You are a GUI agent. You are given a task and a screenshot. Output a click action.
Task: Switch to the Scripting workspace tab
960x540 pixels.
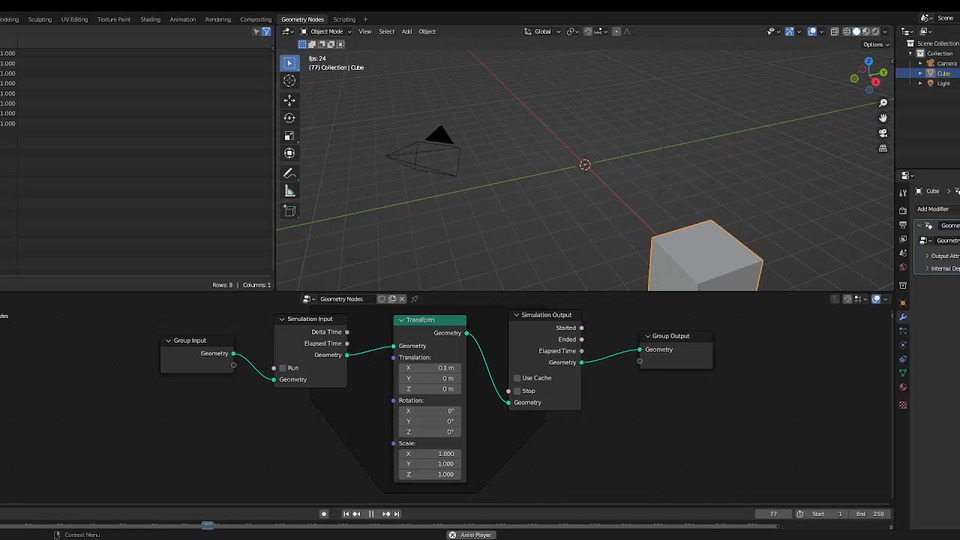[344, 20]
